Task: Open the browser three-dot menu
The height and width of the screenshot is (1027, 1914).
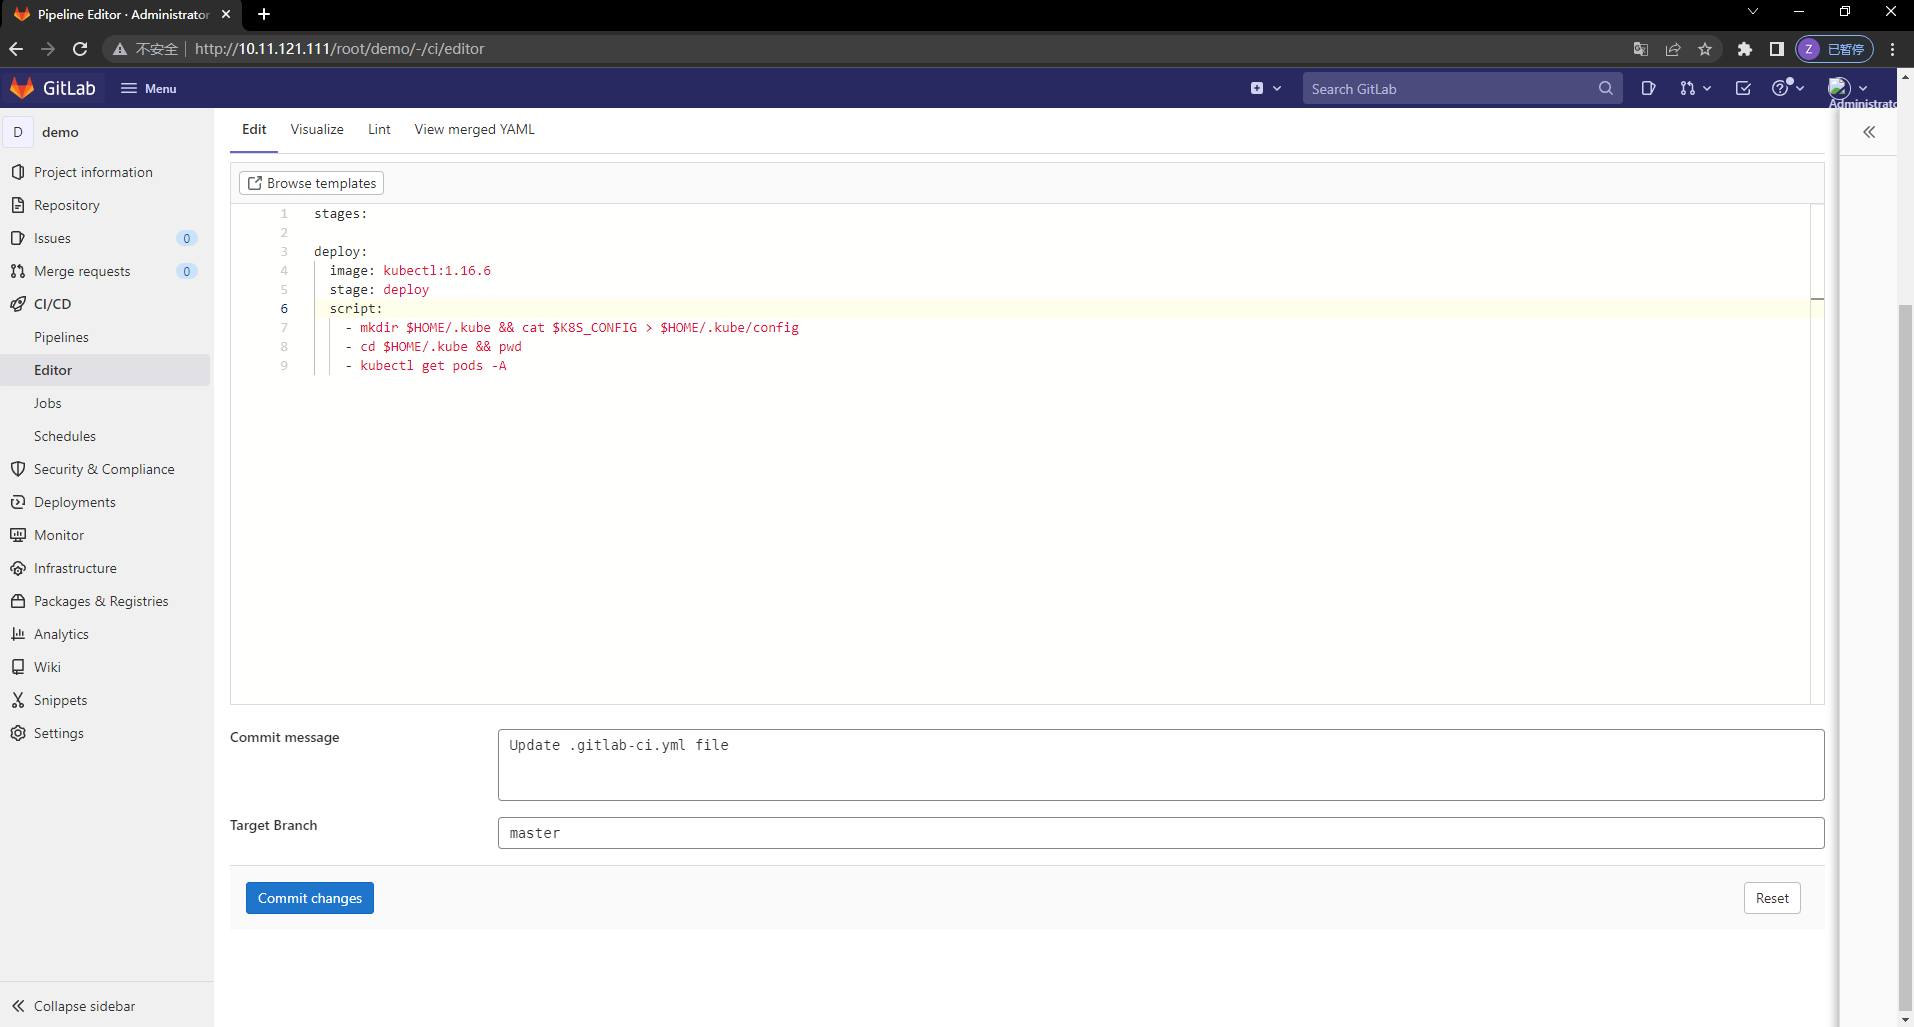Action: point(1892,49)
